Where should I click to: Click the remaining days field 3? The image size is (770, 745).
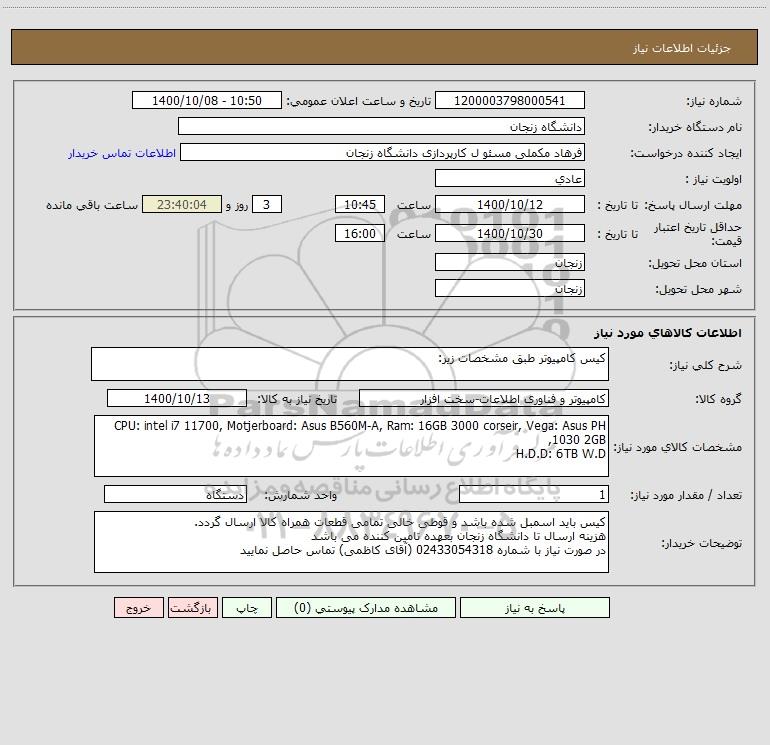[267, 204]
